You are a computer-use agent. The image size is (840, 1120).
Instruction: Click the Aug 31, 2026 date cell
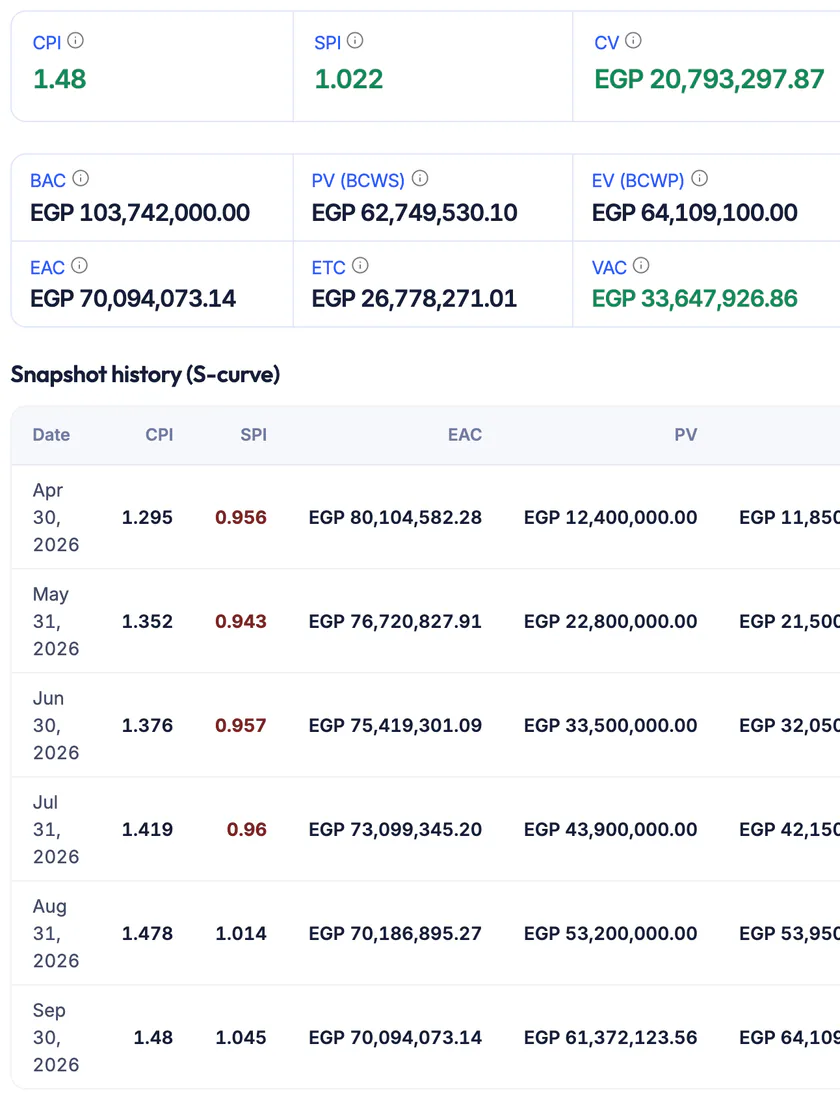[x=56, y=934]
